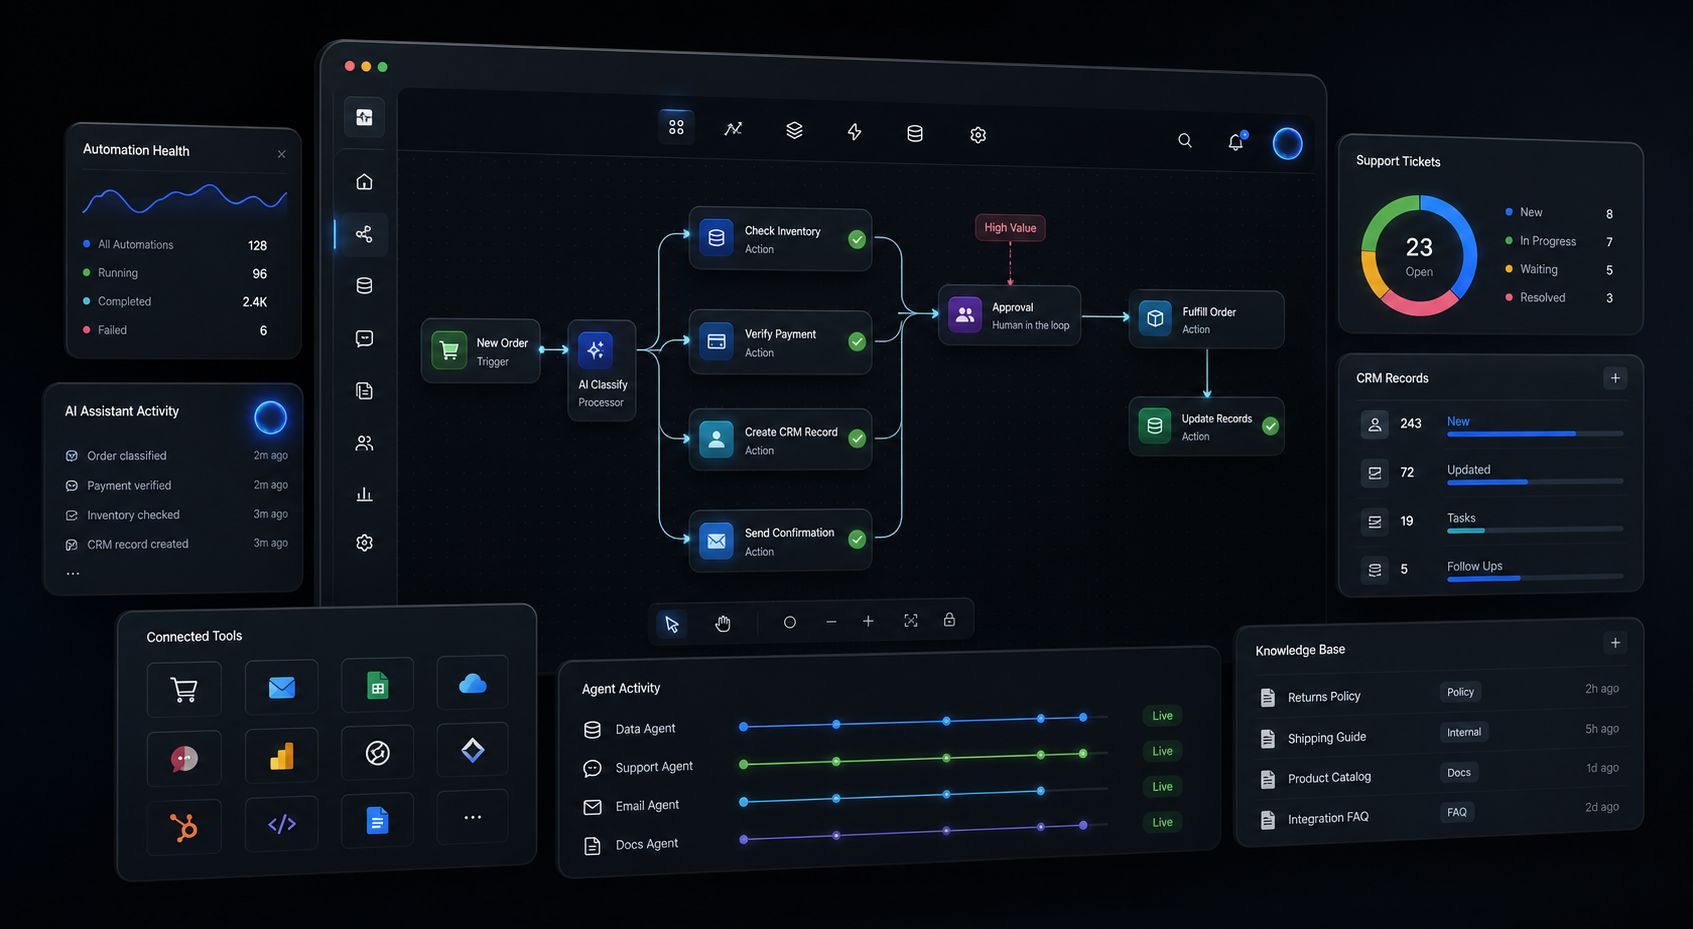Click the Live badge for Docs Agent

coord(1162,822)
